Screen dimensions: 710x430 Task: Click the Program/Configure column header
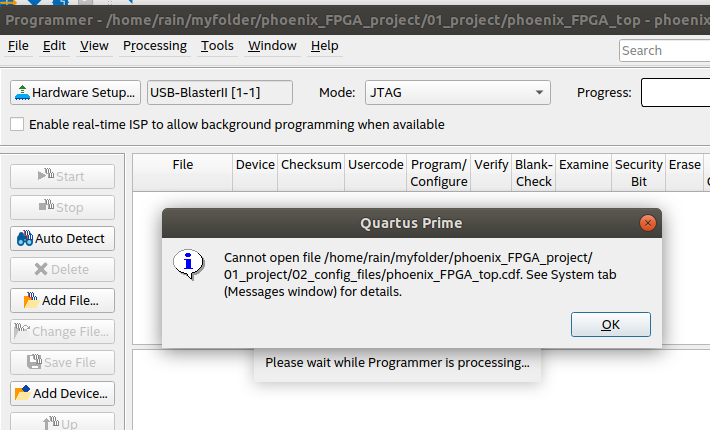point(439,173)
